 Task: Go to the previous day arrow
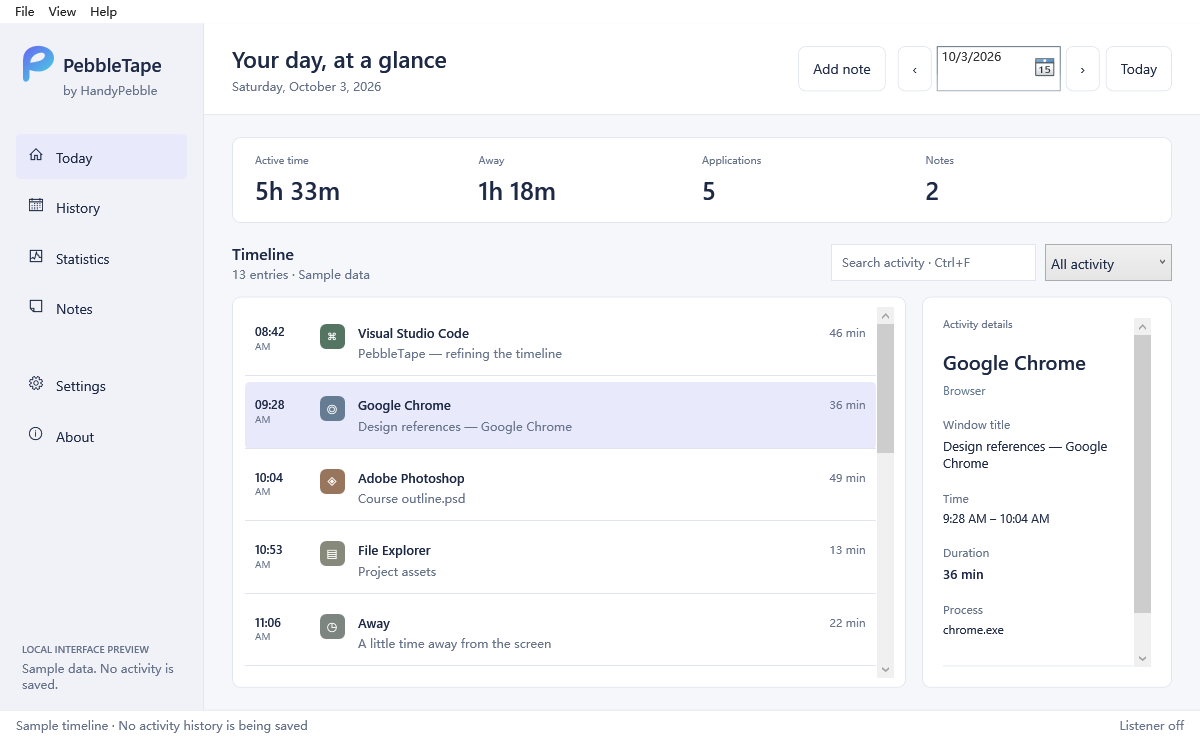pyautogui.click(x=915, y=69)
